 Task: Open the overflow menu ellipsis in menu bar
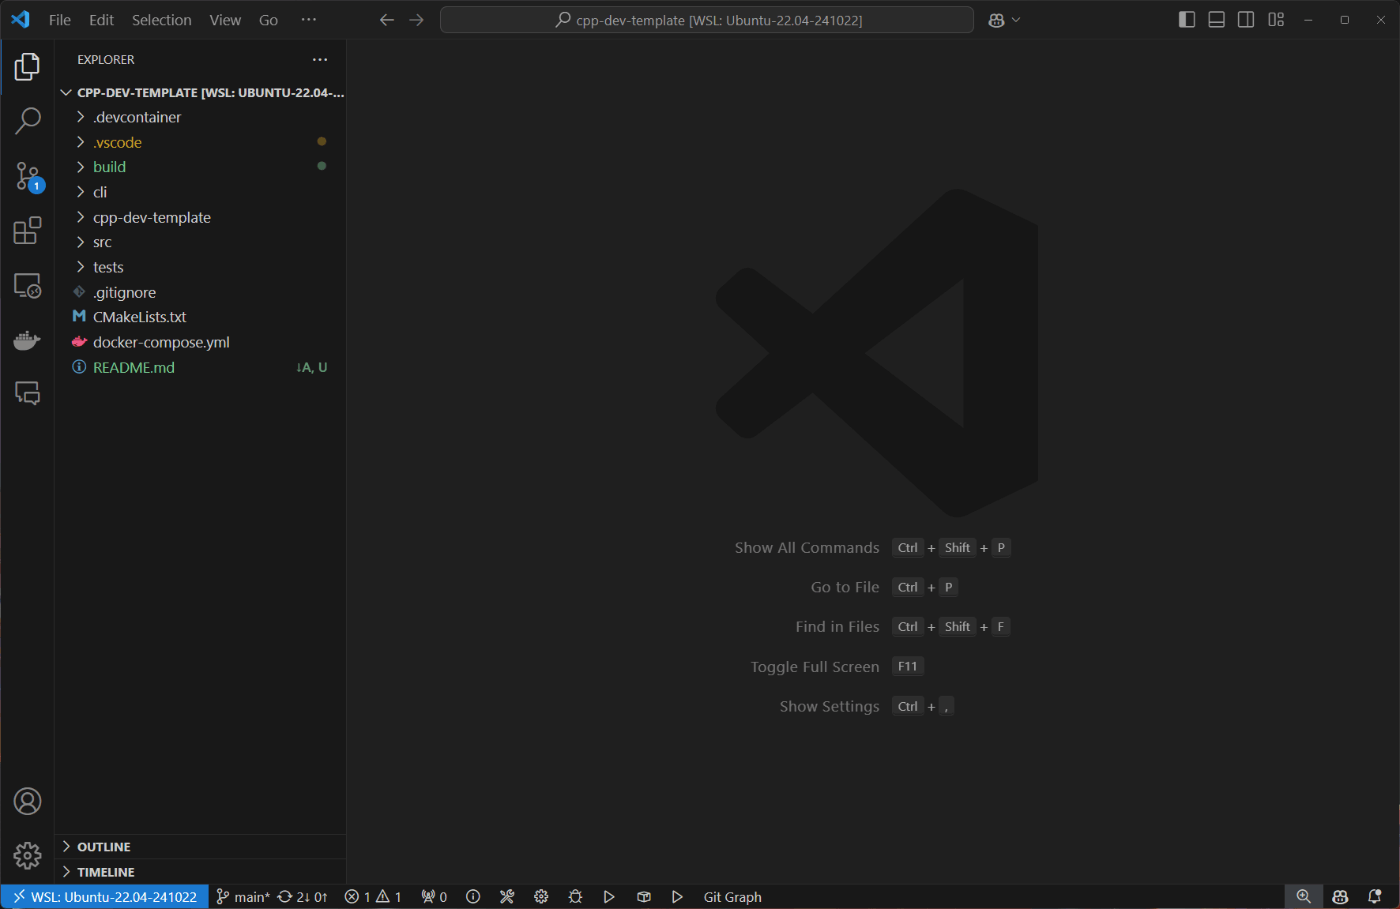309,20
